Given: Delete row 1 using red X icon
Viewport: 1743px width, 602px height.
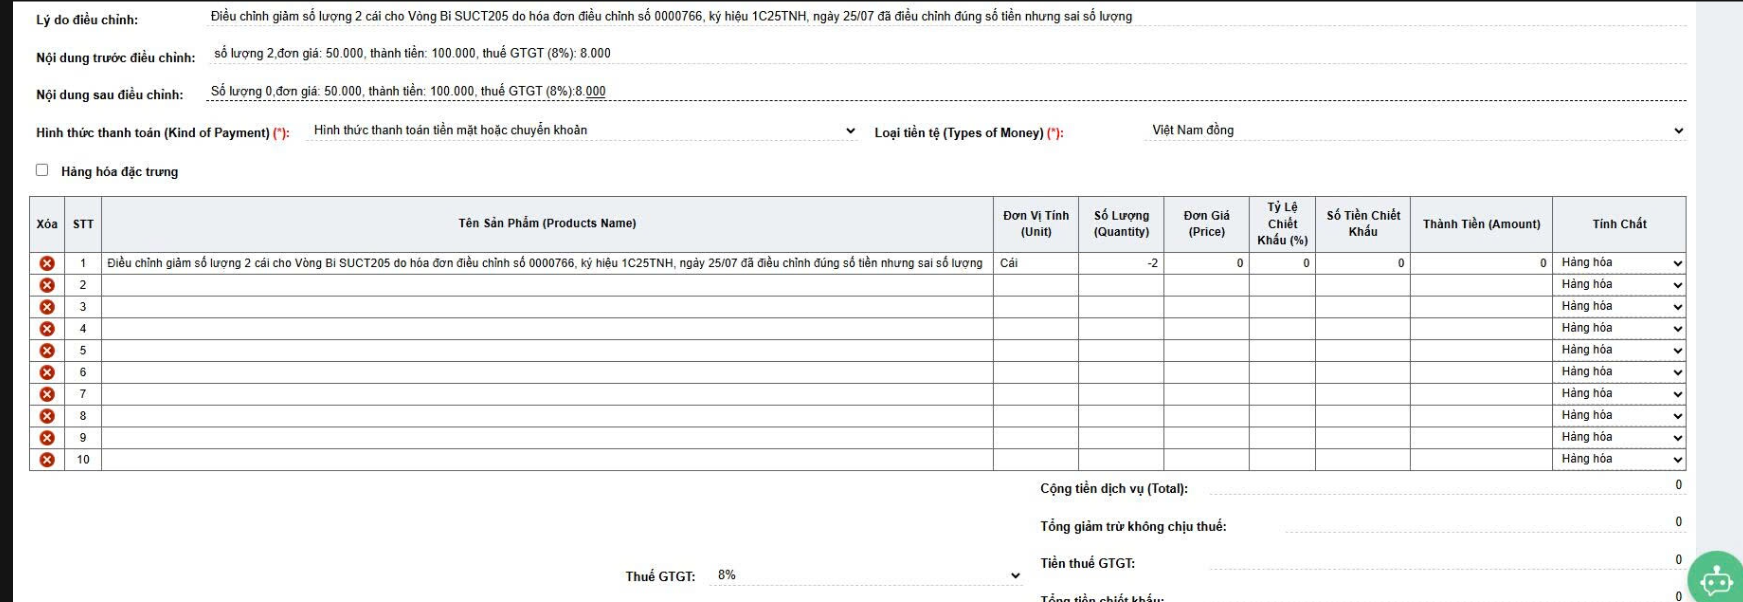Looking at the screenshot, I should click(x=47, y=263).
